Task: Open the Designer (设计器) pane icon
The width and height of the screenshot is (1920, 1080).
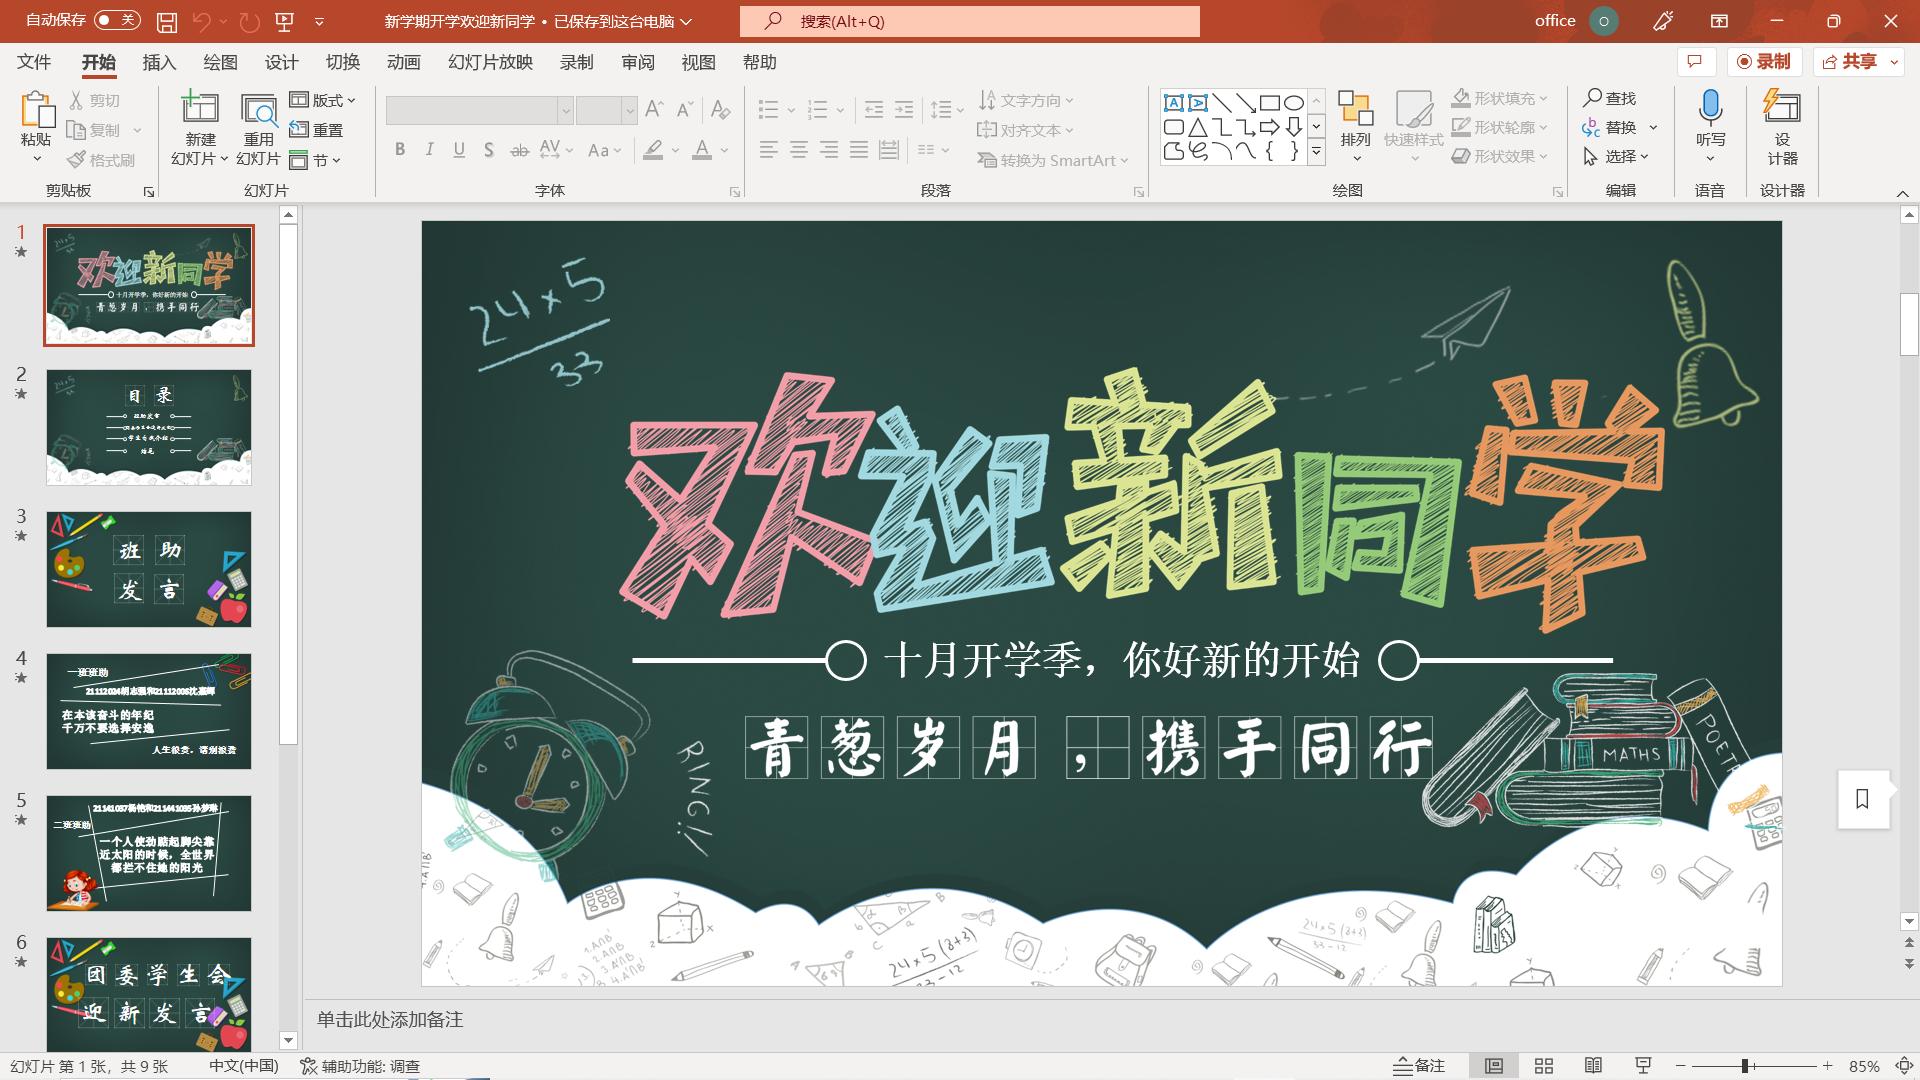Action: 1782,108
